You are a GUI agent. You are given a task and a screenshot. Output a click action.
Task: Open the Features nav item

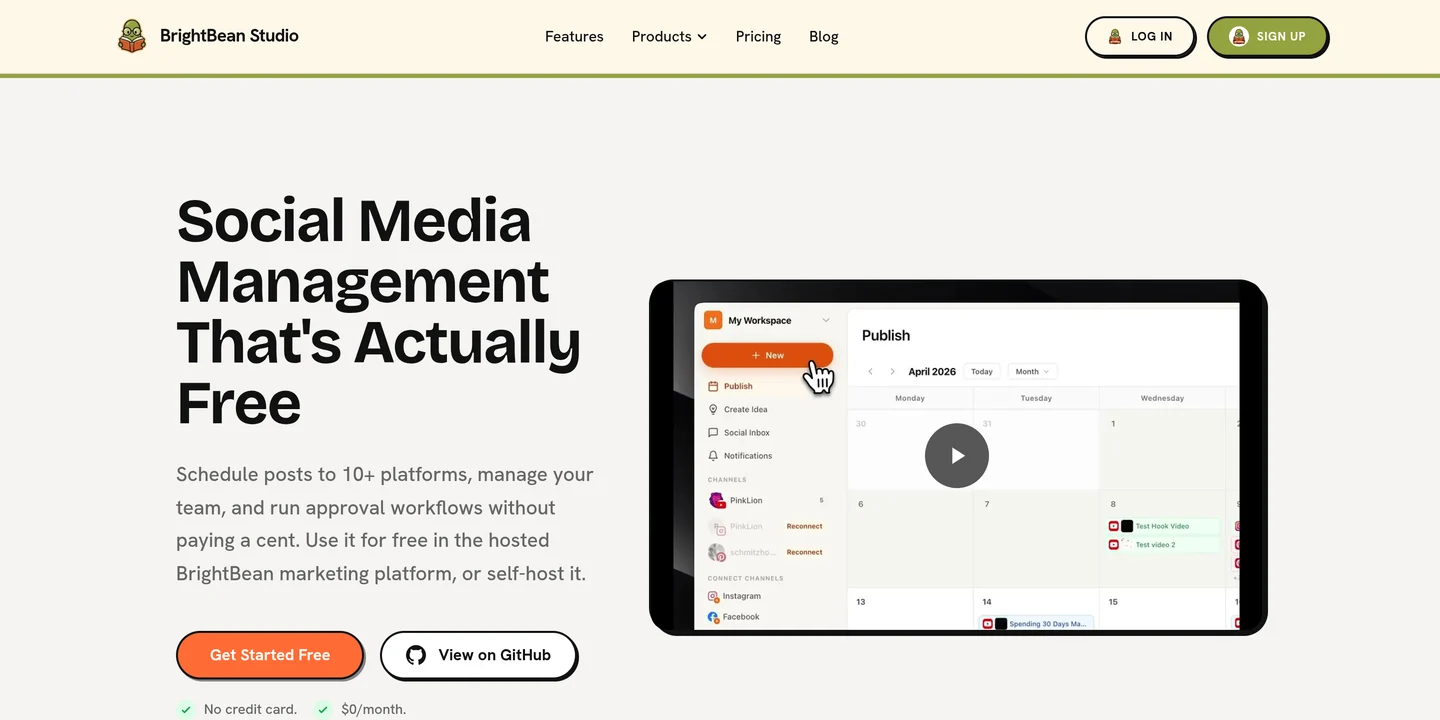click(574, 36)
